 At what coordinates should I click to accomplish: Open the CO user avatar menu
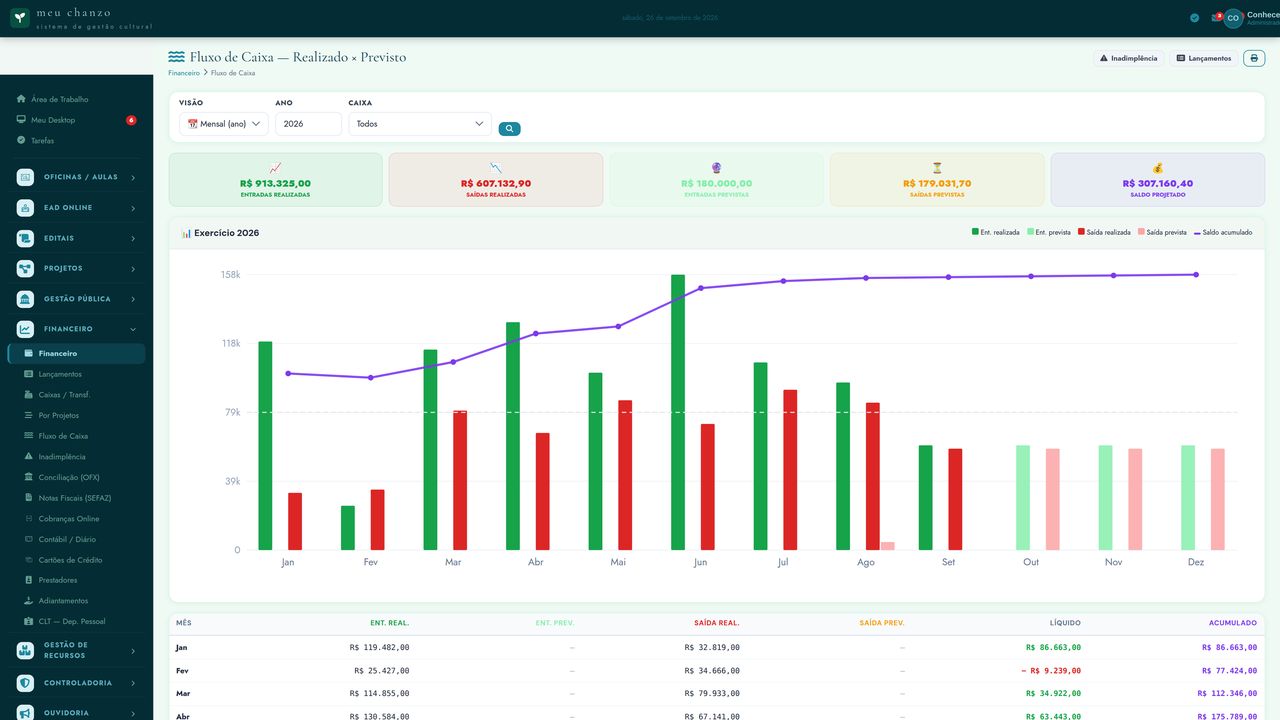click(1233, 18)
